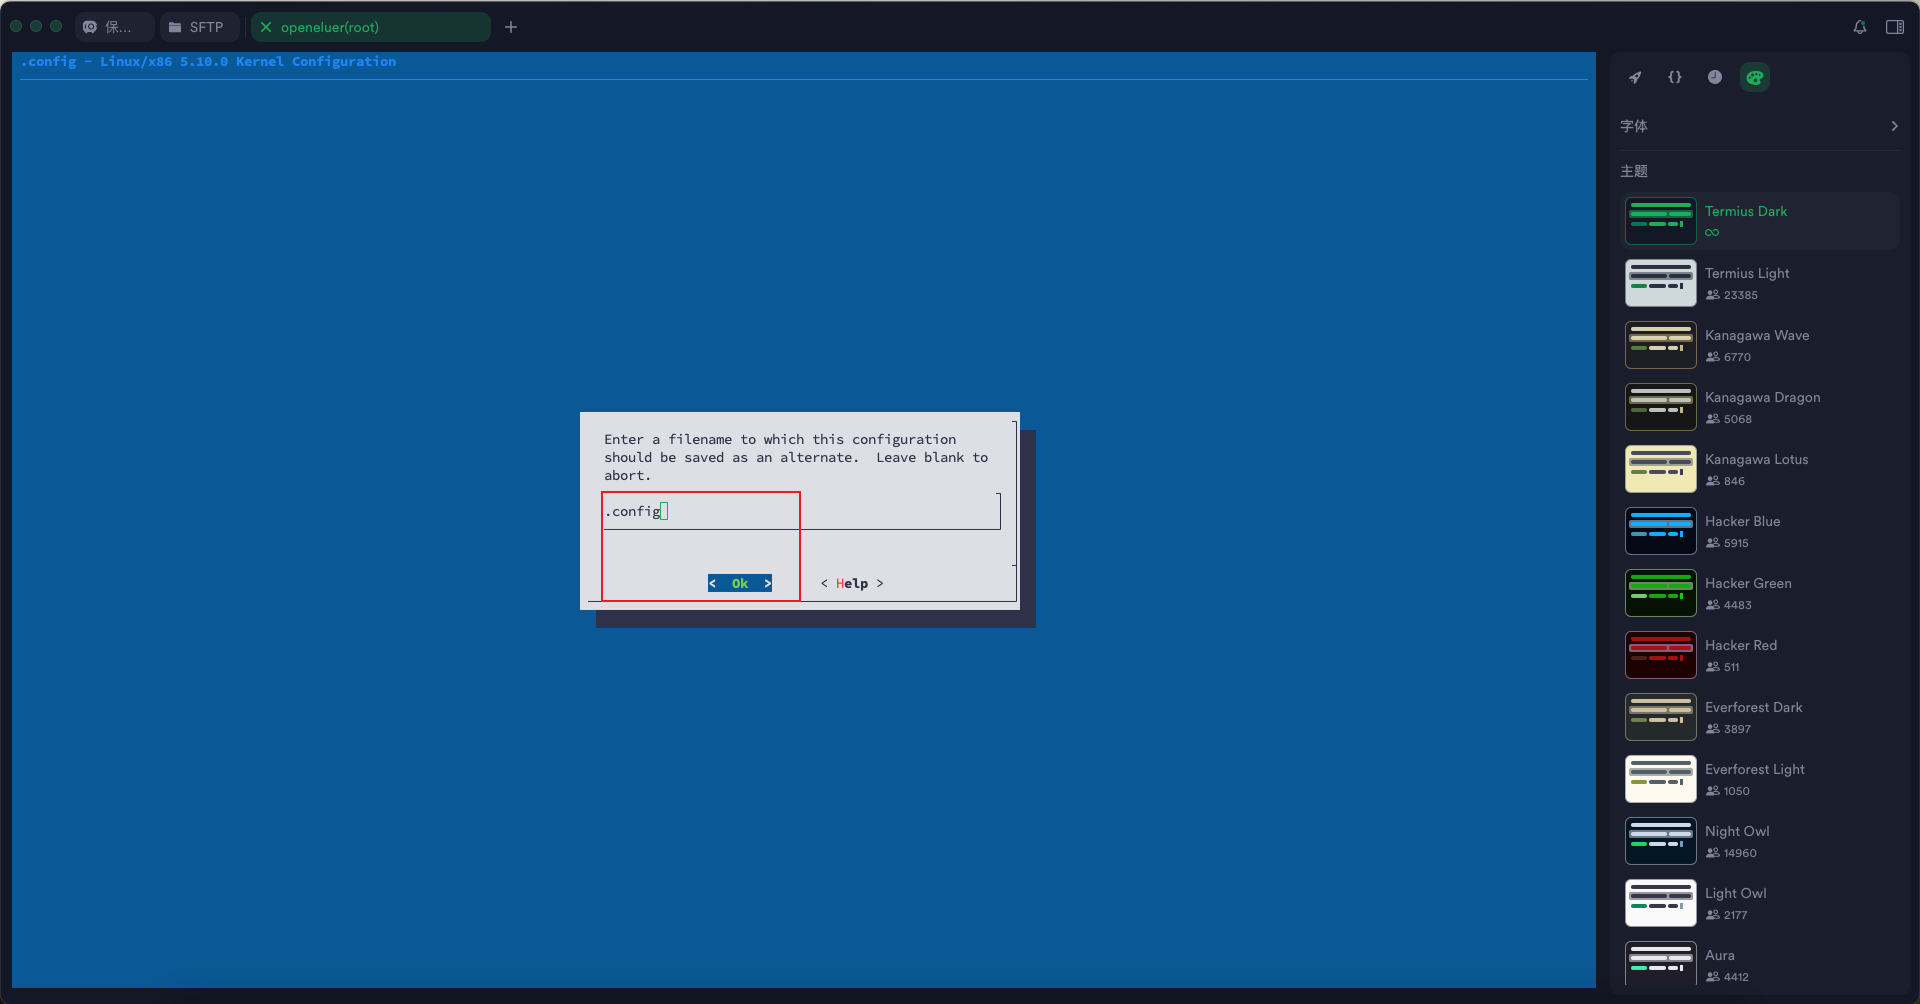Screen dimensions: 1920x1004
Task: Toggle the right sidebar panel icon
Action: [x=1895, y=27]
